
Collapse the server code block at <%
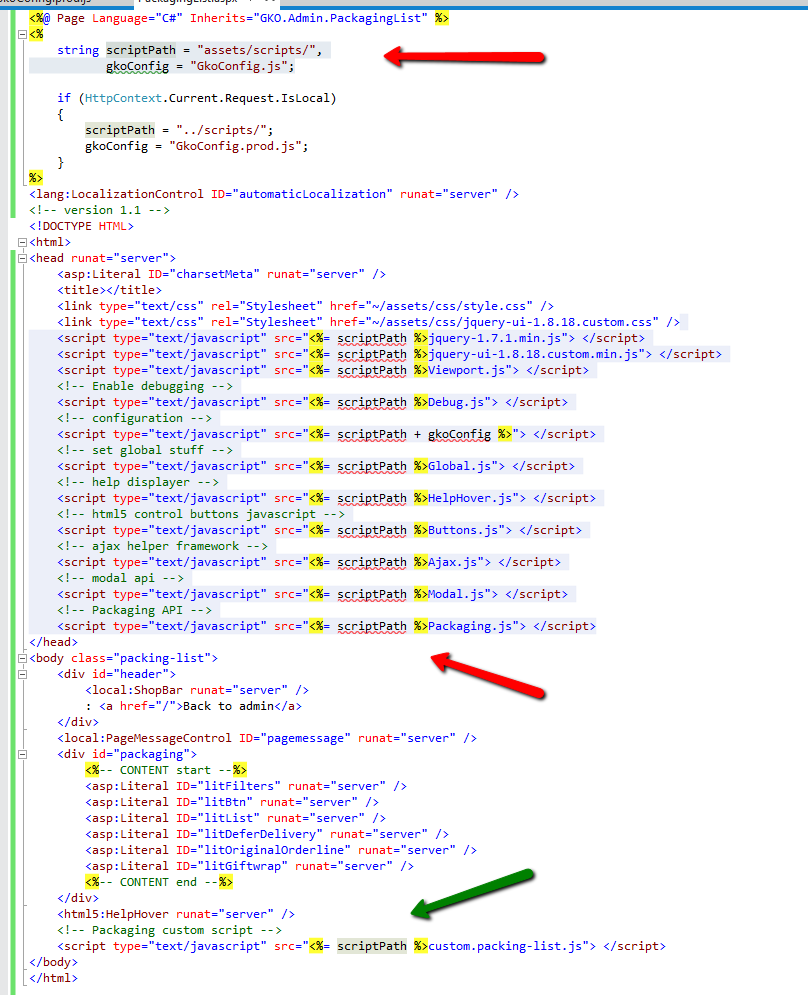[22, 34]
